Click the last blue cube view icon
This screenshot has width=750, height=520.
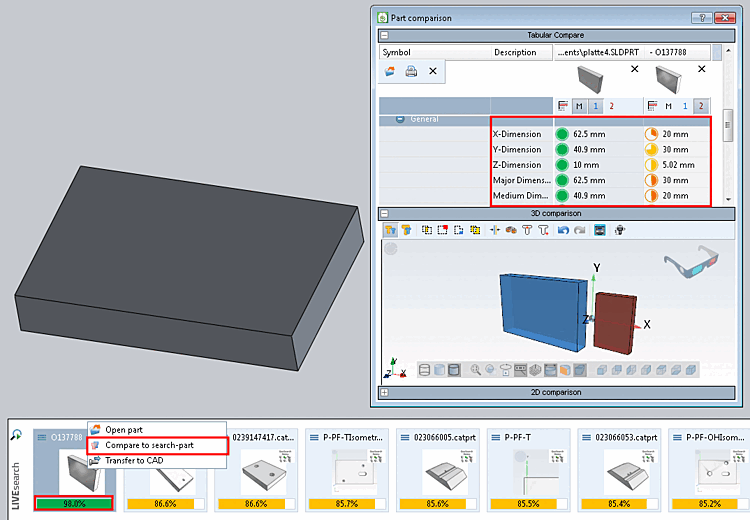pyautogui.click(x=690, y=370)
